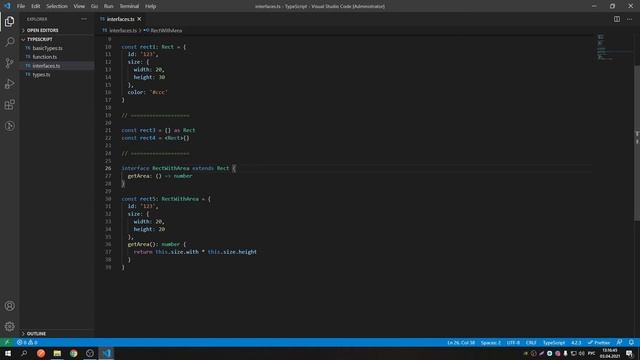Open the Terminal menu
Image resolution: width=640 pixels, height=360 pixels.
[x=129, y=6]
